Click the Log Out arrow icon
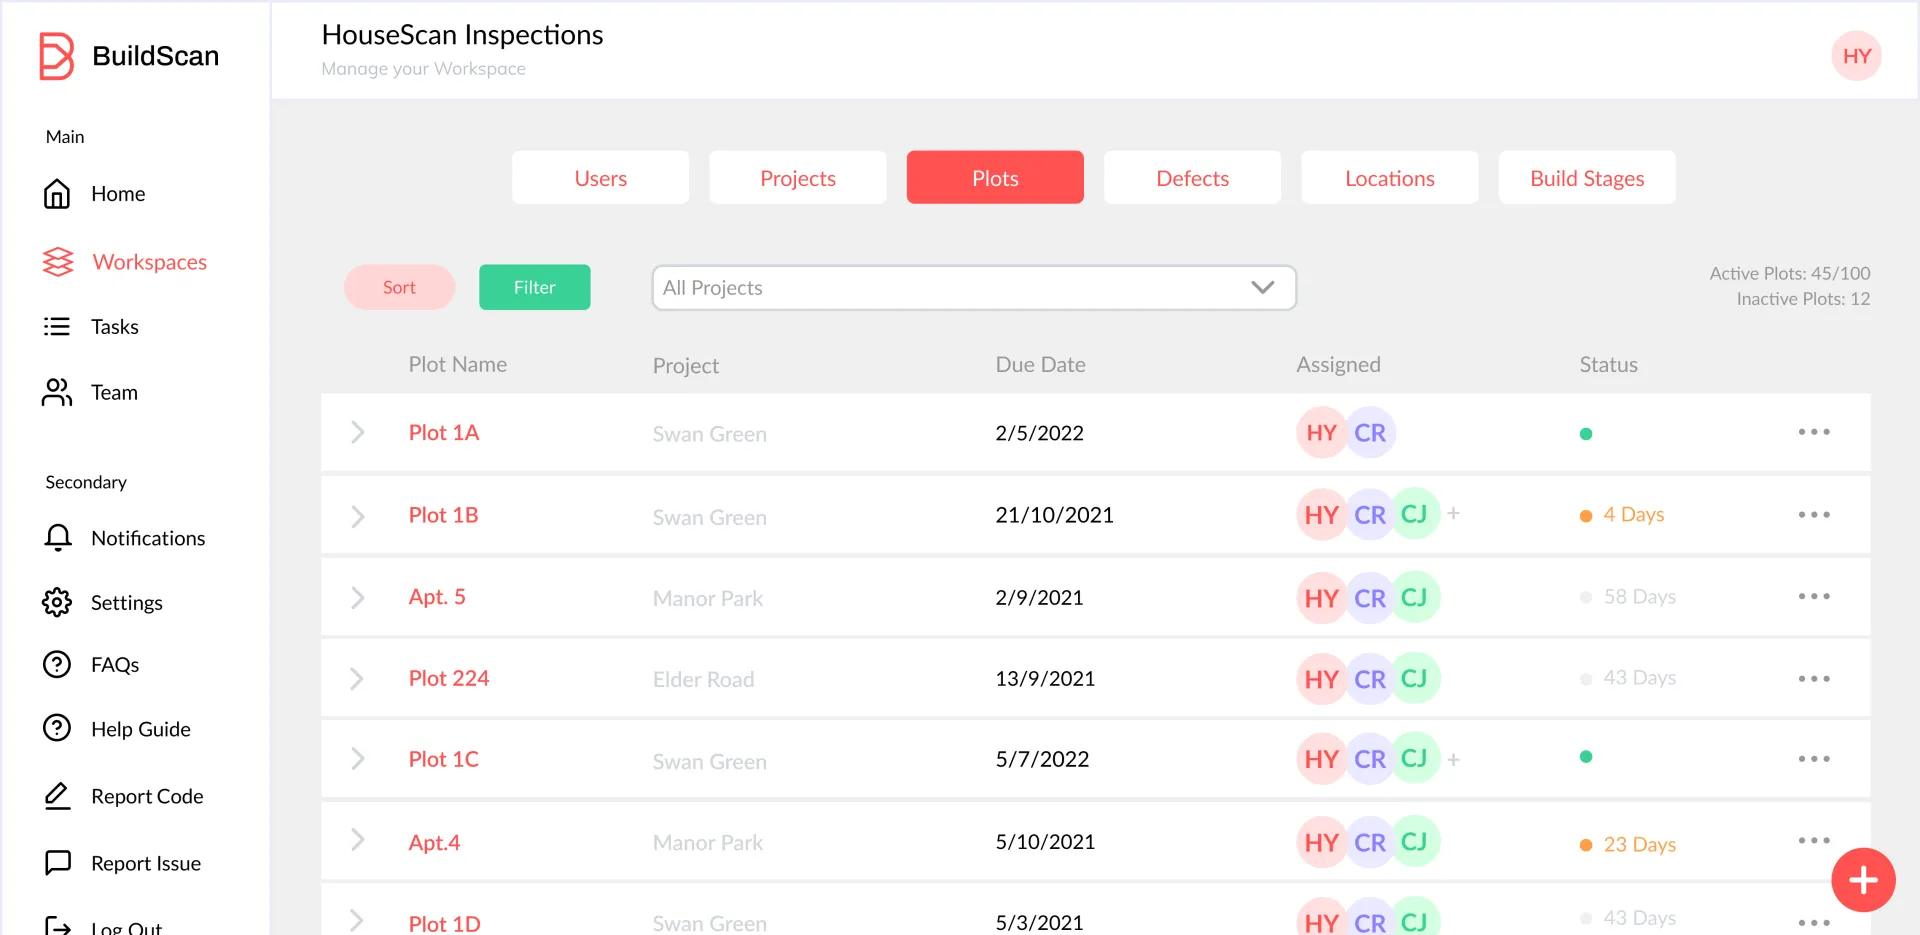The width and height of the screenshot is (1920, 935). pos(58,926)
